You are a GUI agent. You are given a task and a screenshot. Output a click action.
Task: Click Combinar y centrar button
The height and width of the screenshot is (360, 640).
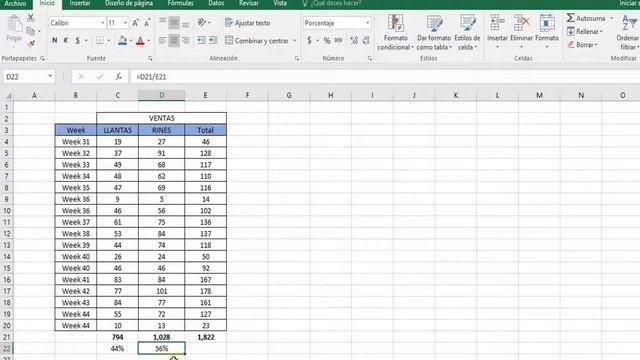pos(257,40)
